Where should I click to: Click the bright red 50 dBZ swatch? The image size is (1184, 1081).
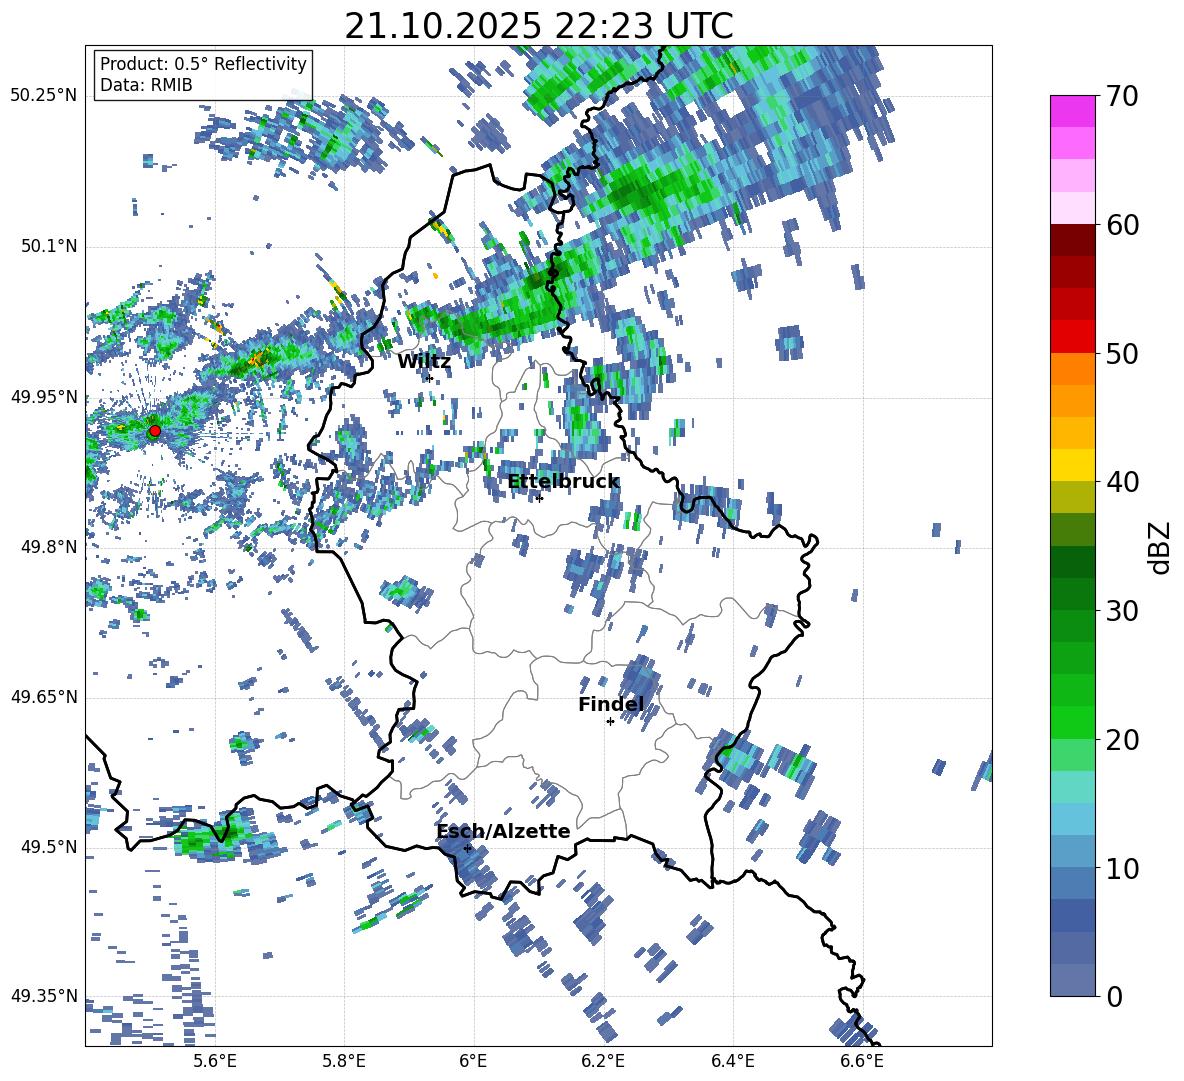coord(1073,337)
